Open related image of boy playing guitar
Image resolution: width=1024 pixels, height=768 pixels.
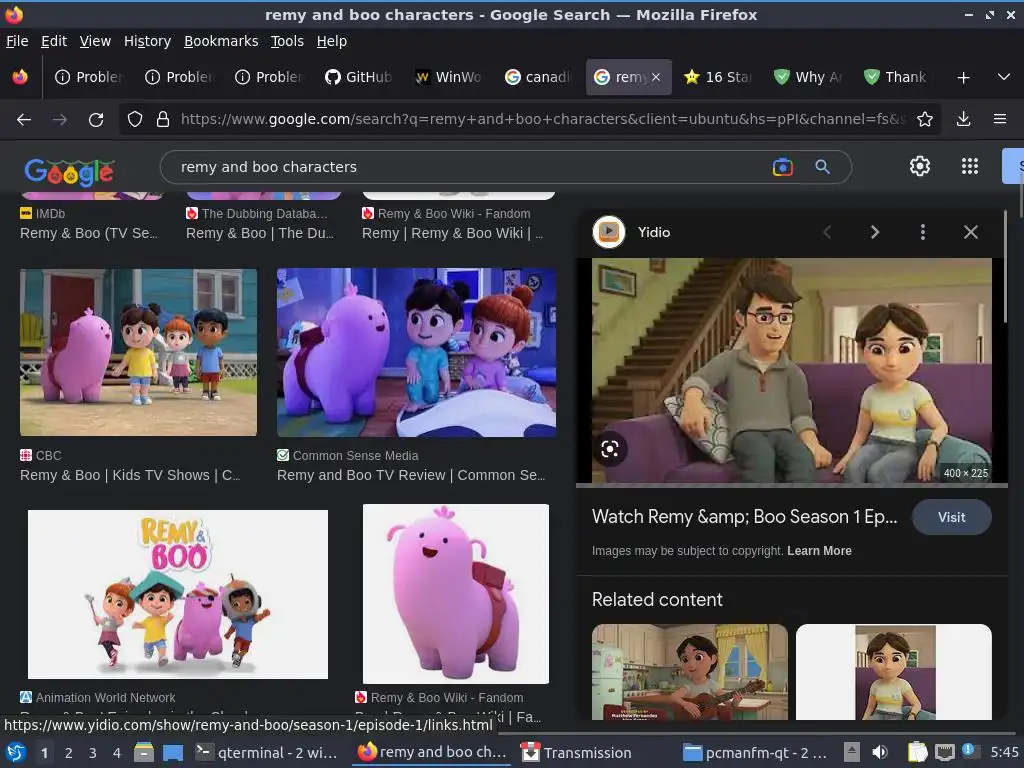[690, 672]
